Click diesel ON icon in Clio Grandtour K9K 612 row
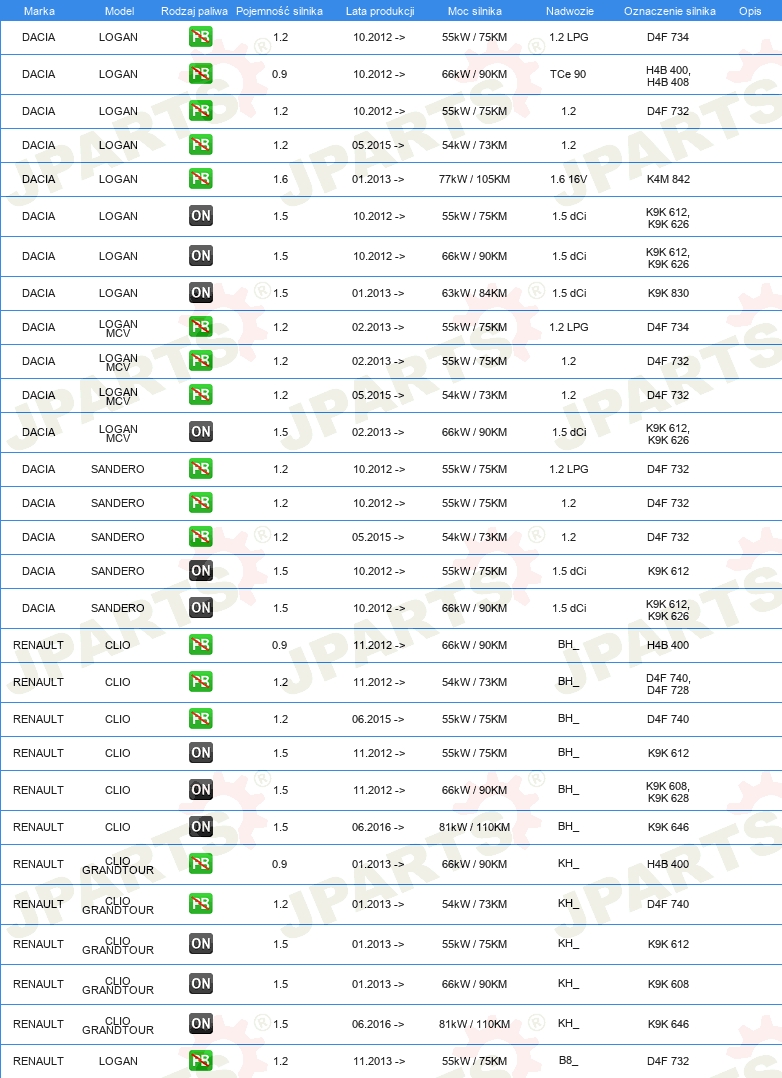782x1078 pixels. point(201,944)
